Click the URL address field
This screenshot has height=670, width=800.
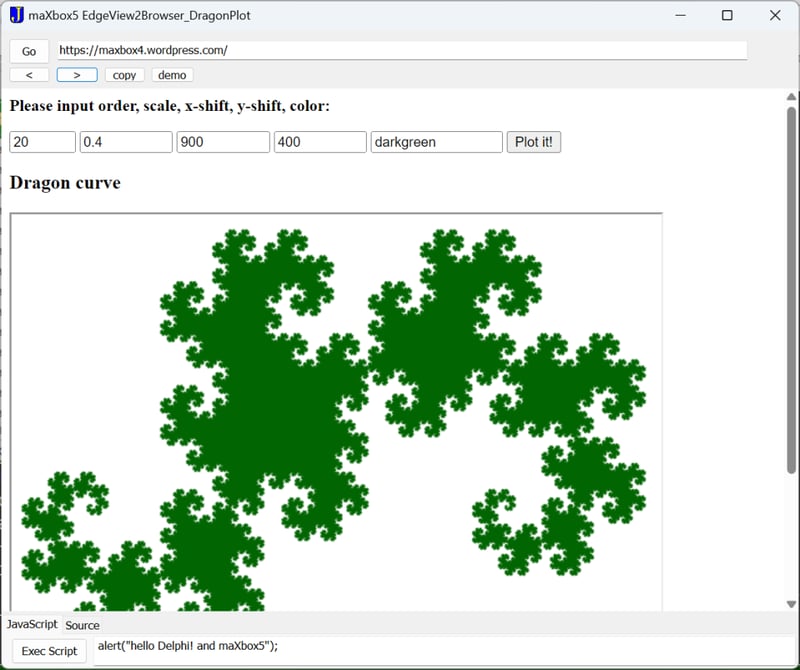tap(400, 49)
